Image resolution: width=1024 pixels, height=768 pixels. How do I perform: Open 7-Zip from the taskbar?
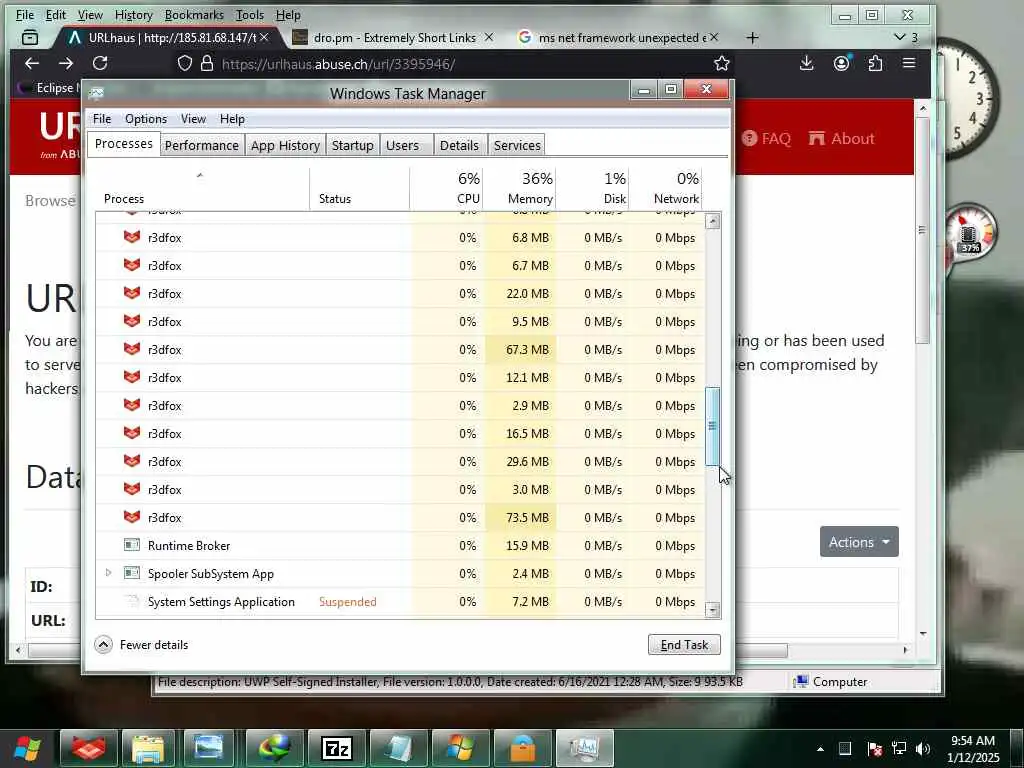click(336, 748)
